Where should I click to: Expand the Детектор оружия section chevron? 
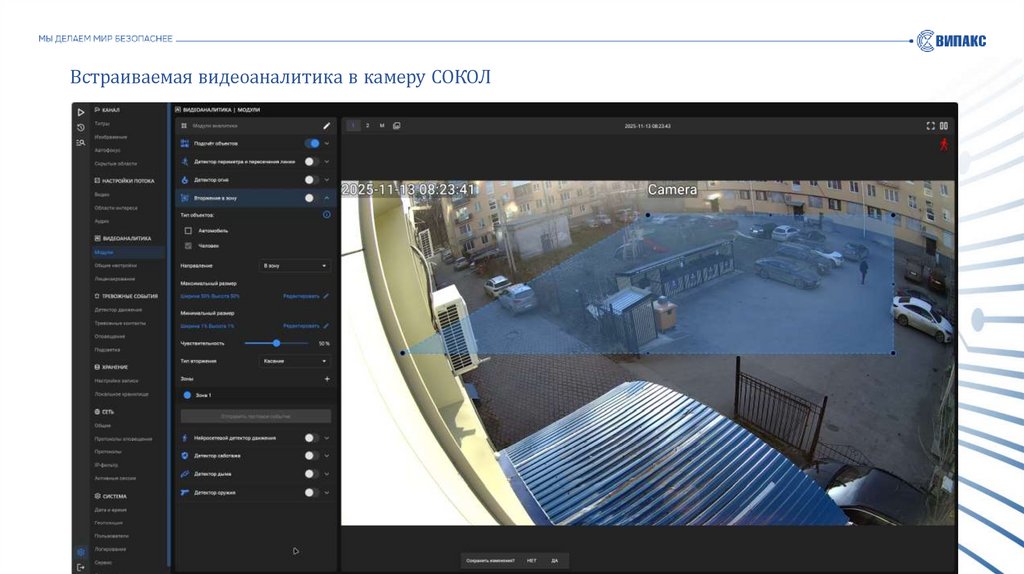coord(327,493)
